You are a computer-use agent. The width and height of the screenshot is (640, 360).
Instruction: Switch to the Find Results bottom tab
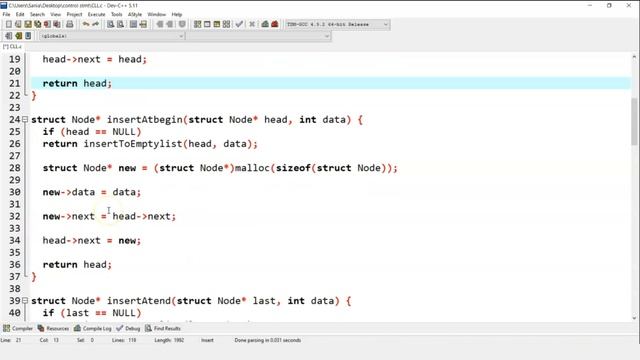(x=163, y=328)
